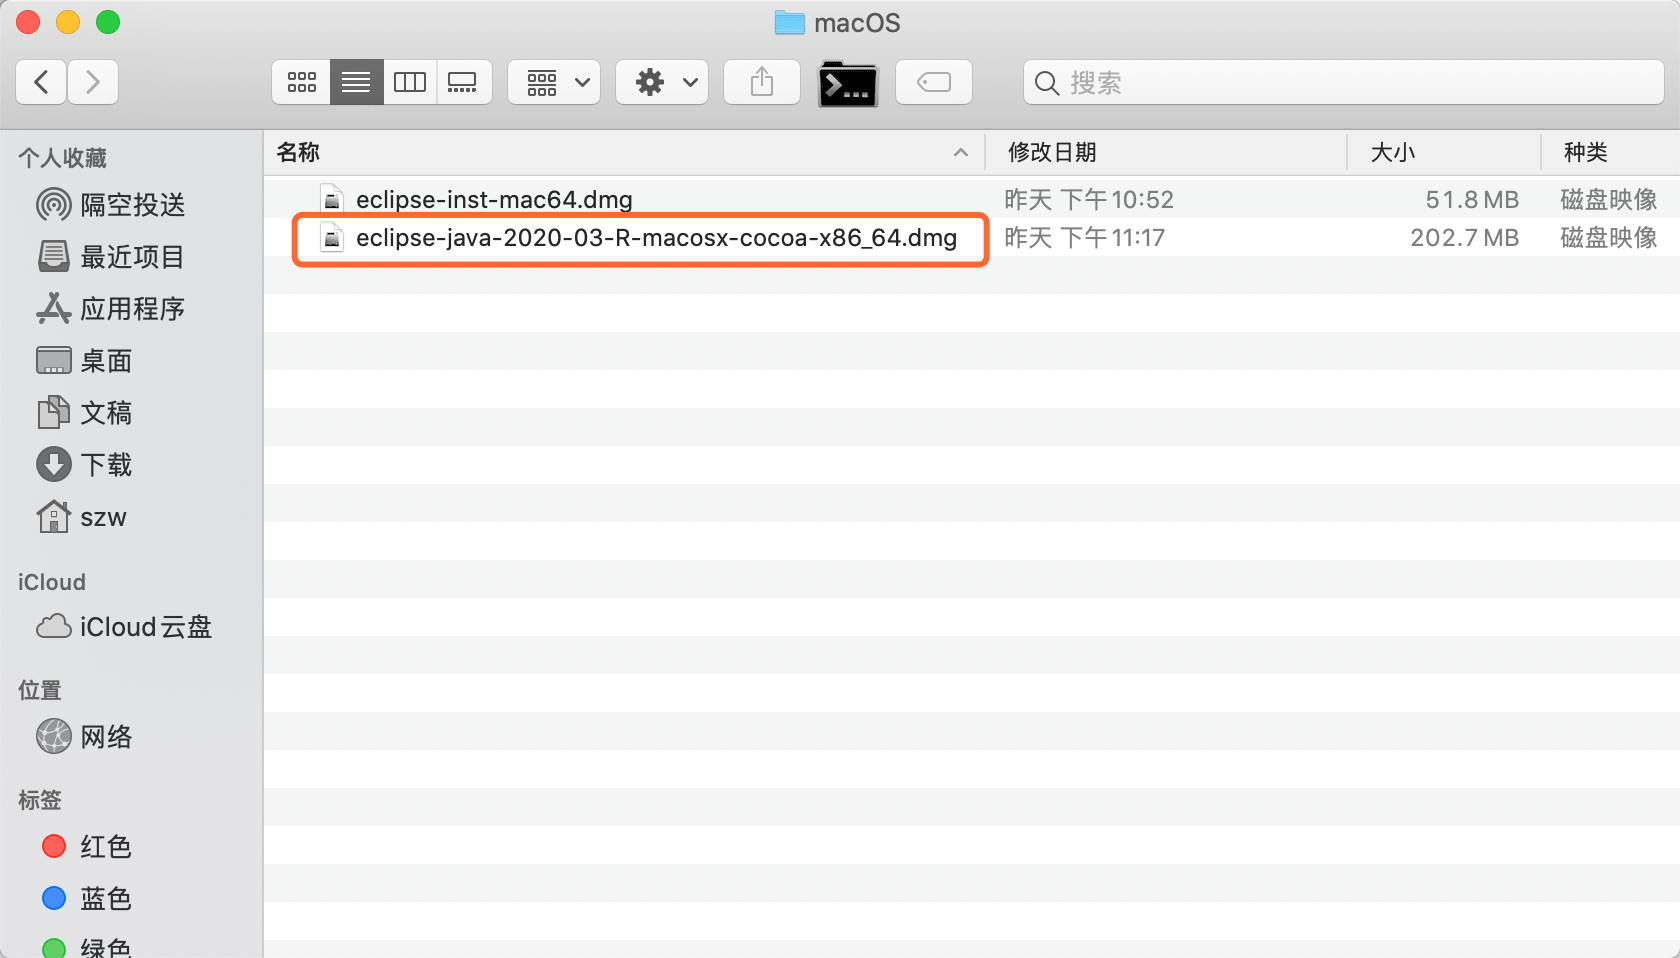The height and width of the screenshot is (958, 1680).
Task: Click the 202.7 MB size cell
Action: [x=1464, y=238]
